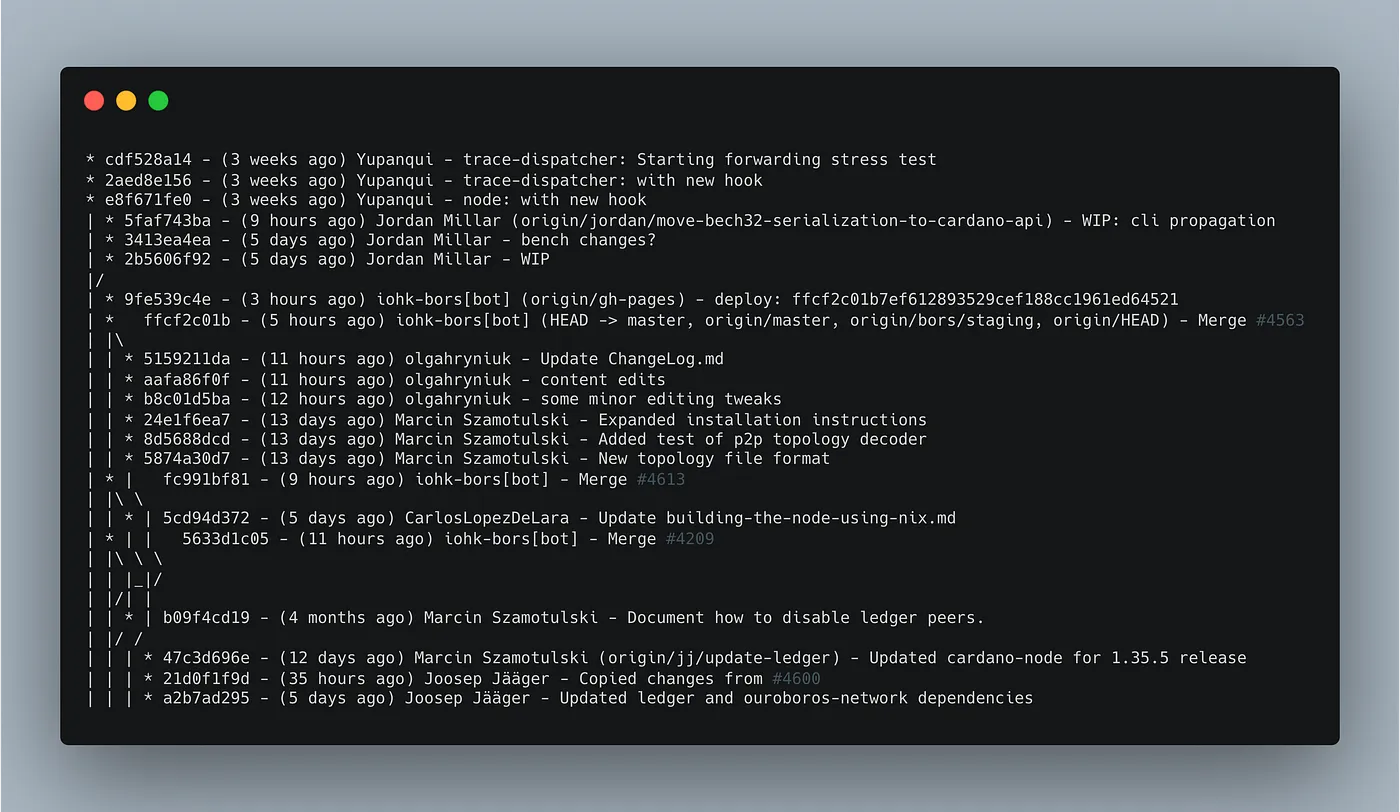This screenshot has width=1400, height=812.
Task: Open pull request reference #4563
Action: (1280, 320)
